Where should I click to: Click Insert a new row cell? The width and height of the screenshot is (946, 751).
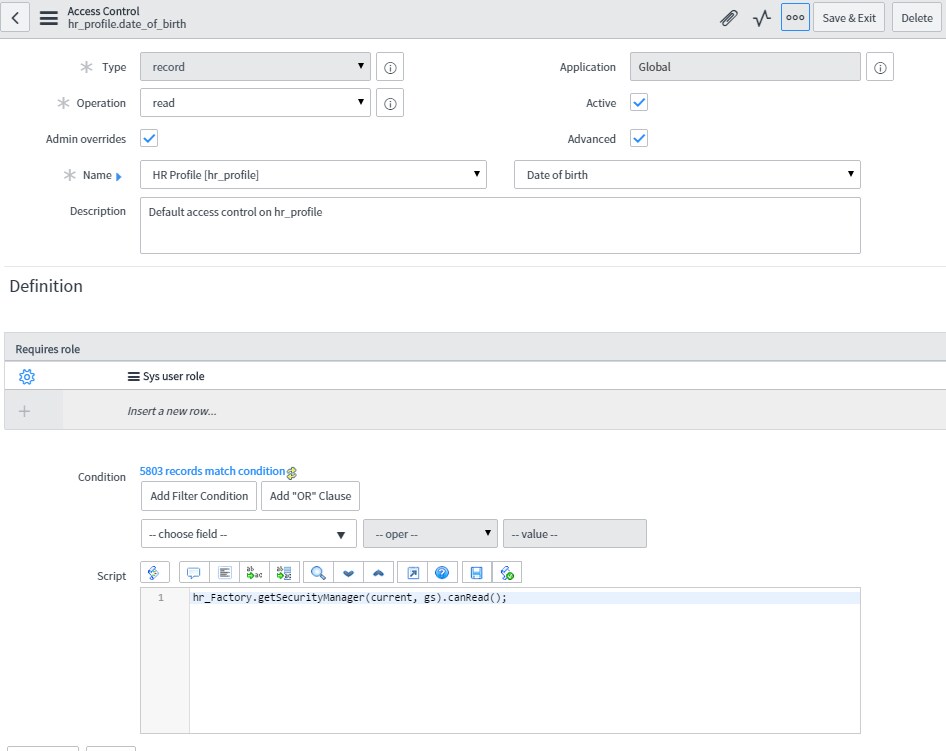171,411
